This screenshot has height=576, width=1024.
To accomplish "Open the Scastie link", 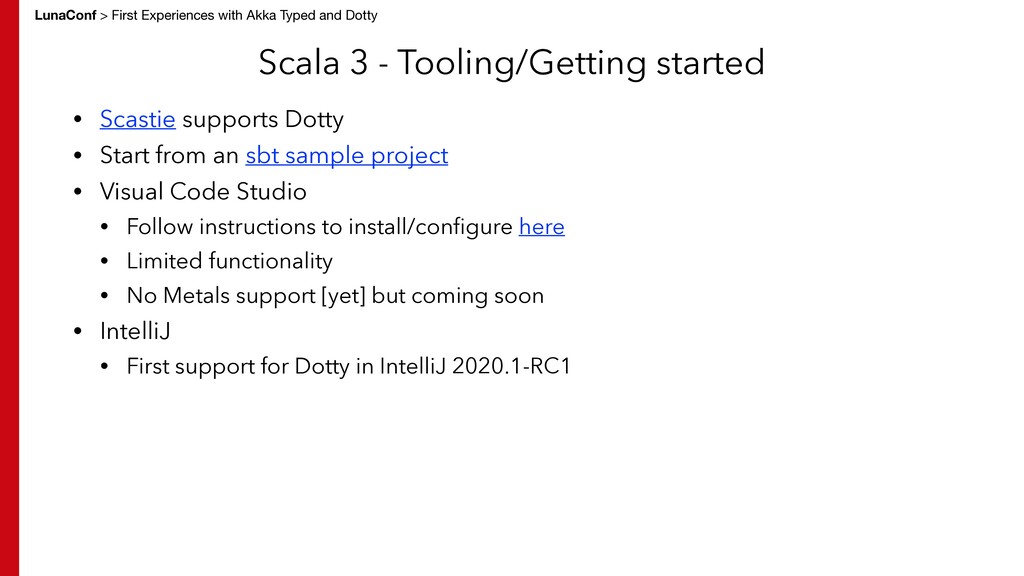I will [x=138, y=120].
